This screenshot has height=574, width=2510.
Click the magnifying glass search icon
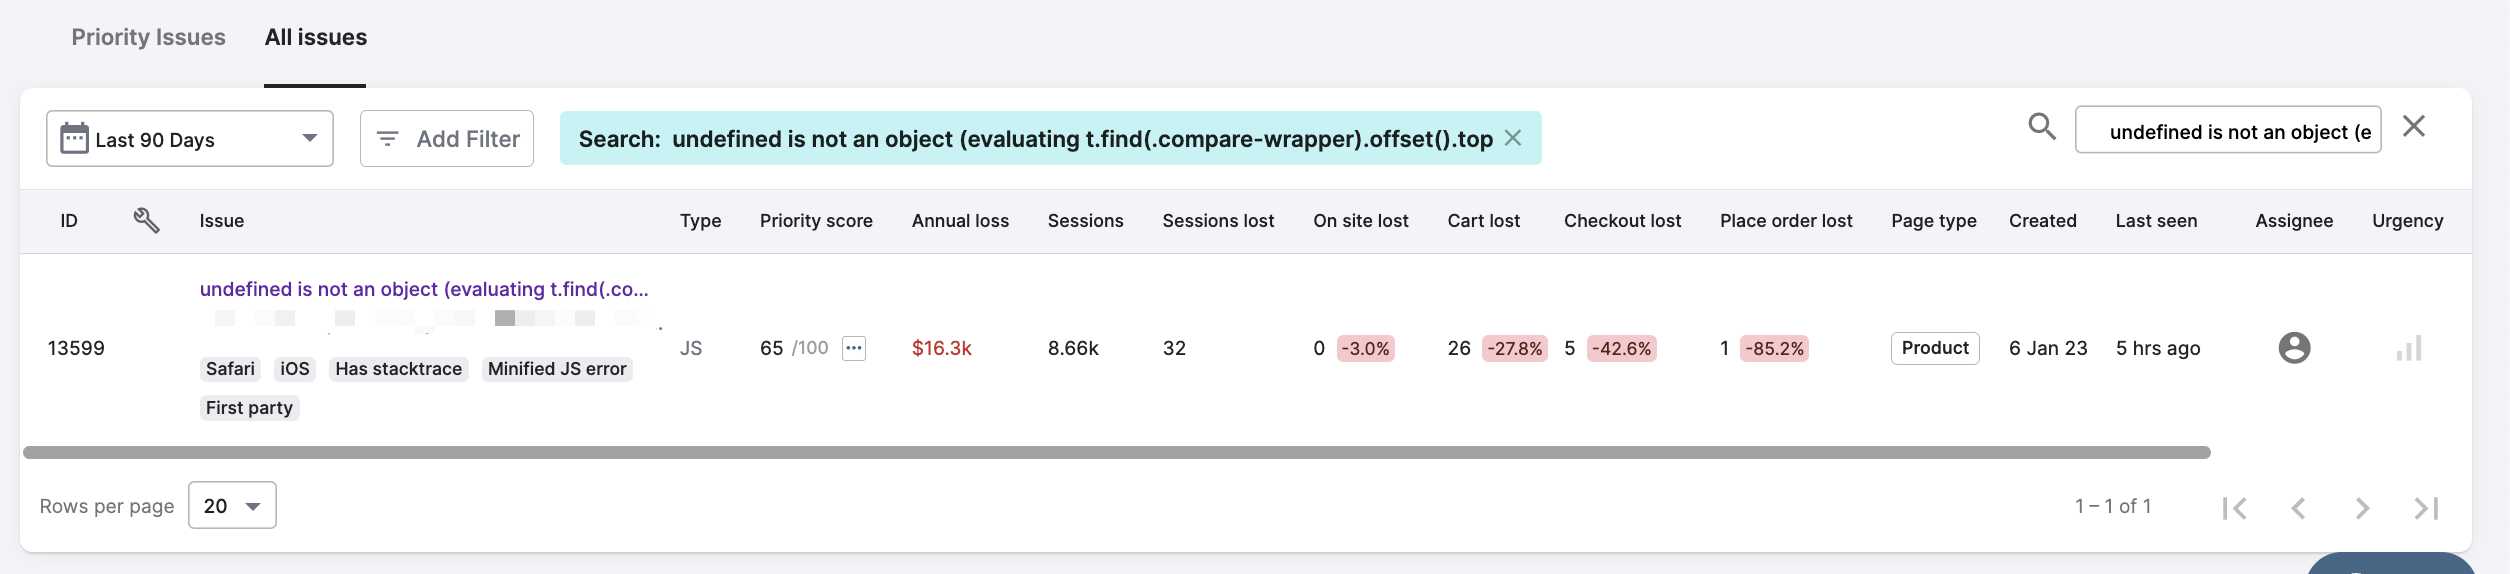2041,127
